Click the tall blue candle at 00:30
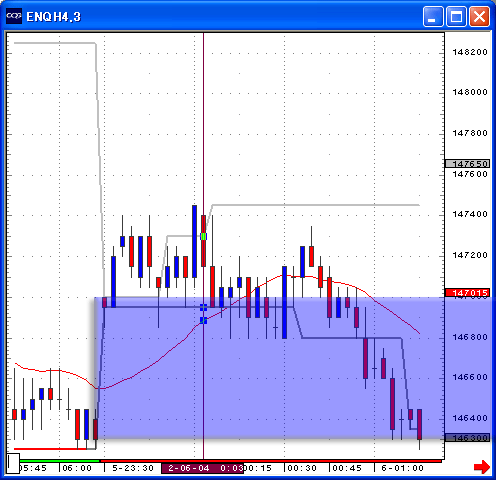This screenshot has height=480, width=496. [x=284, y=302]
